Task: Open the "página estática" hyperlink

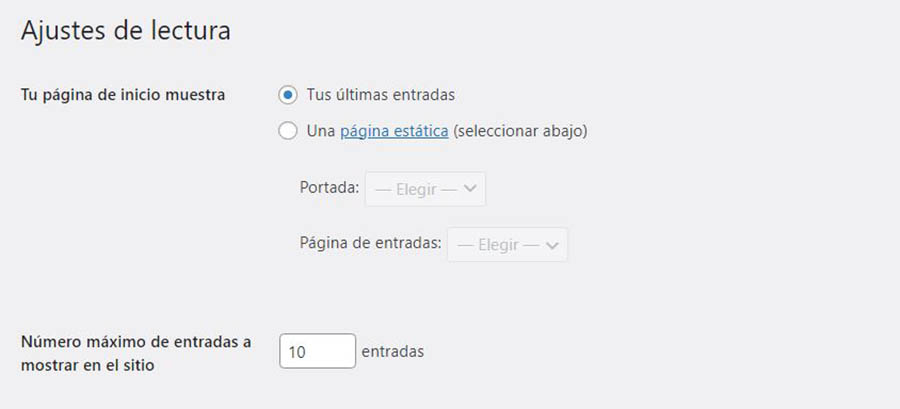Action: pyautogui.click(x=394, y=131)
